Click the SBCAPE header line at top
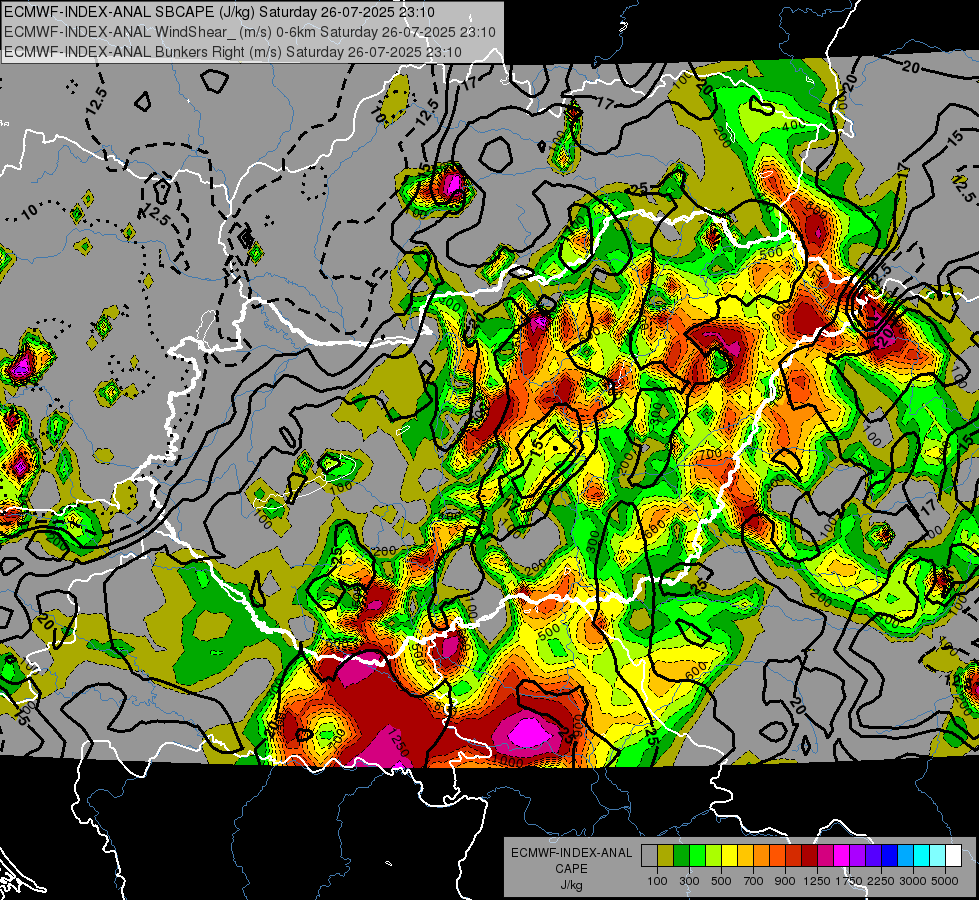The height and width of the screenshot is (900, 979). [220, 12]
